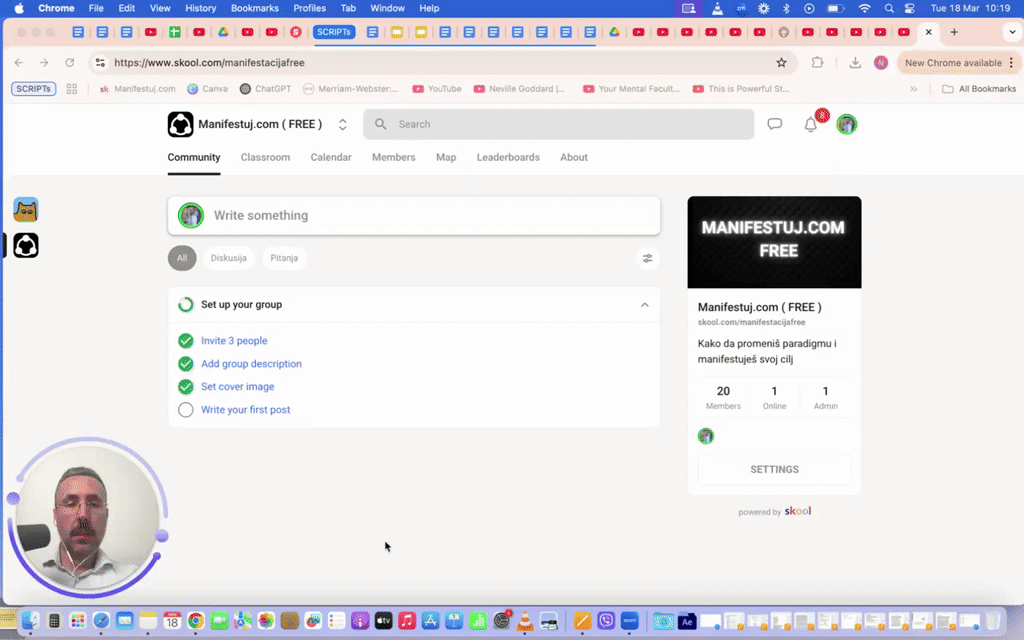Screen dimensions: 1024x640
Task: Open the post filter settings icon
Action: [647, 259]
